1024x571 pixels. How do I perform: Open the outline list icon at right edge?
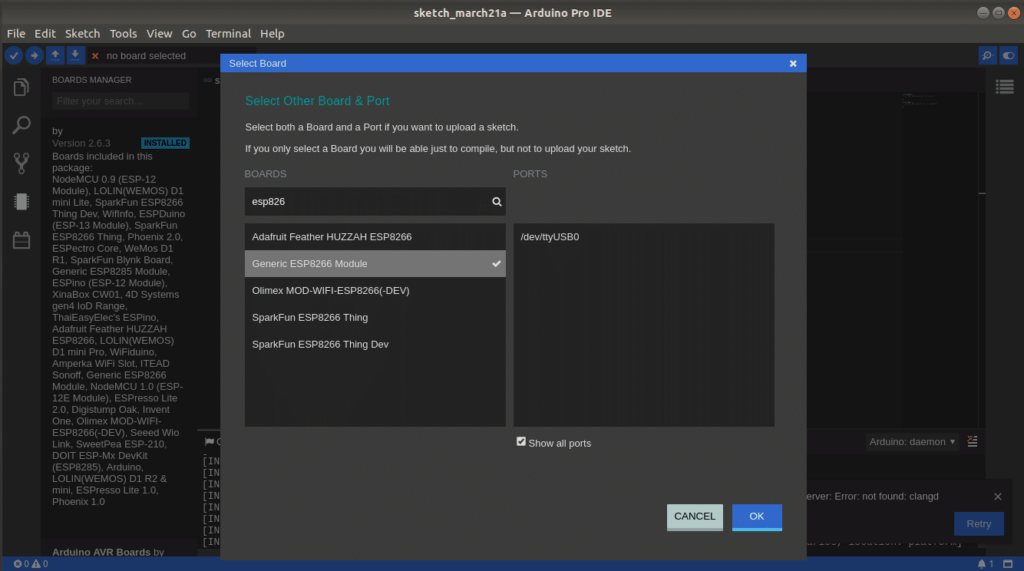tap(1004, 86)
